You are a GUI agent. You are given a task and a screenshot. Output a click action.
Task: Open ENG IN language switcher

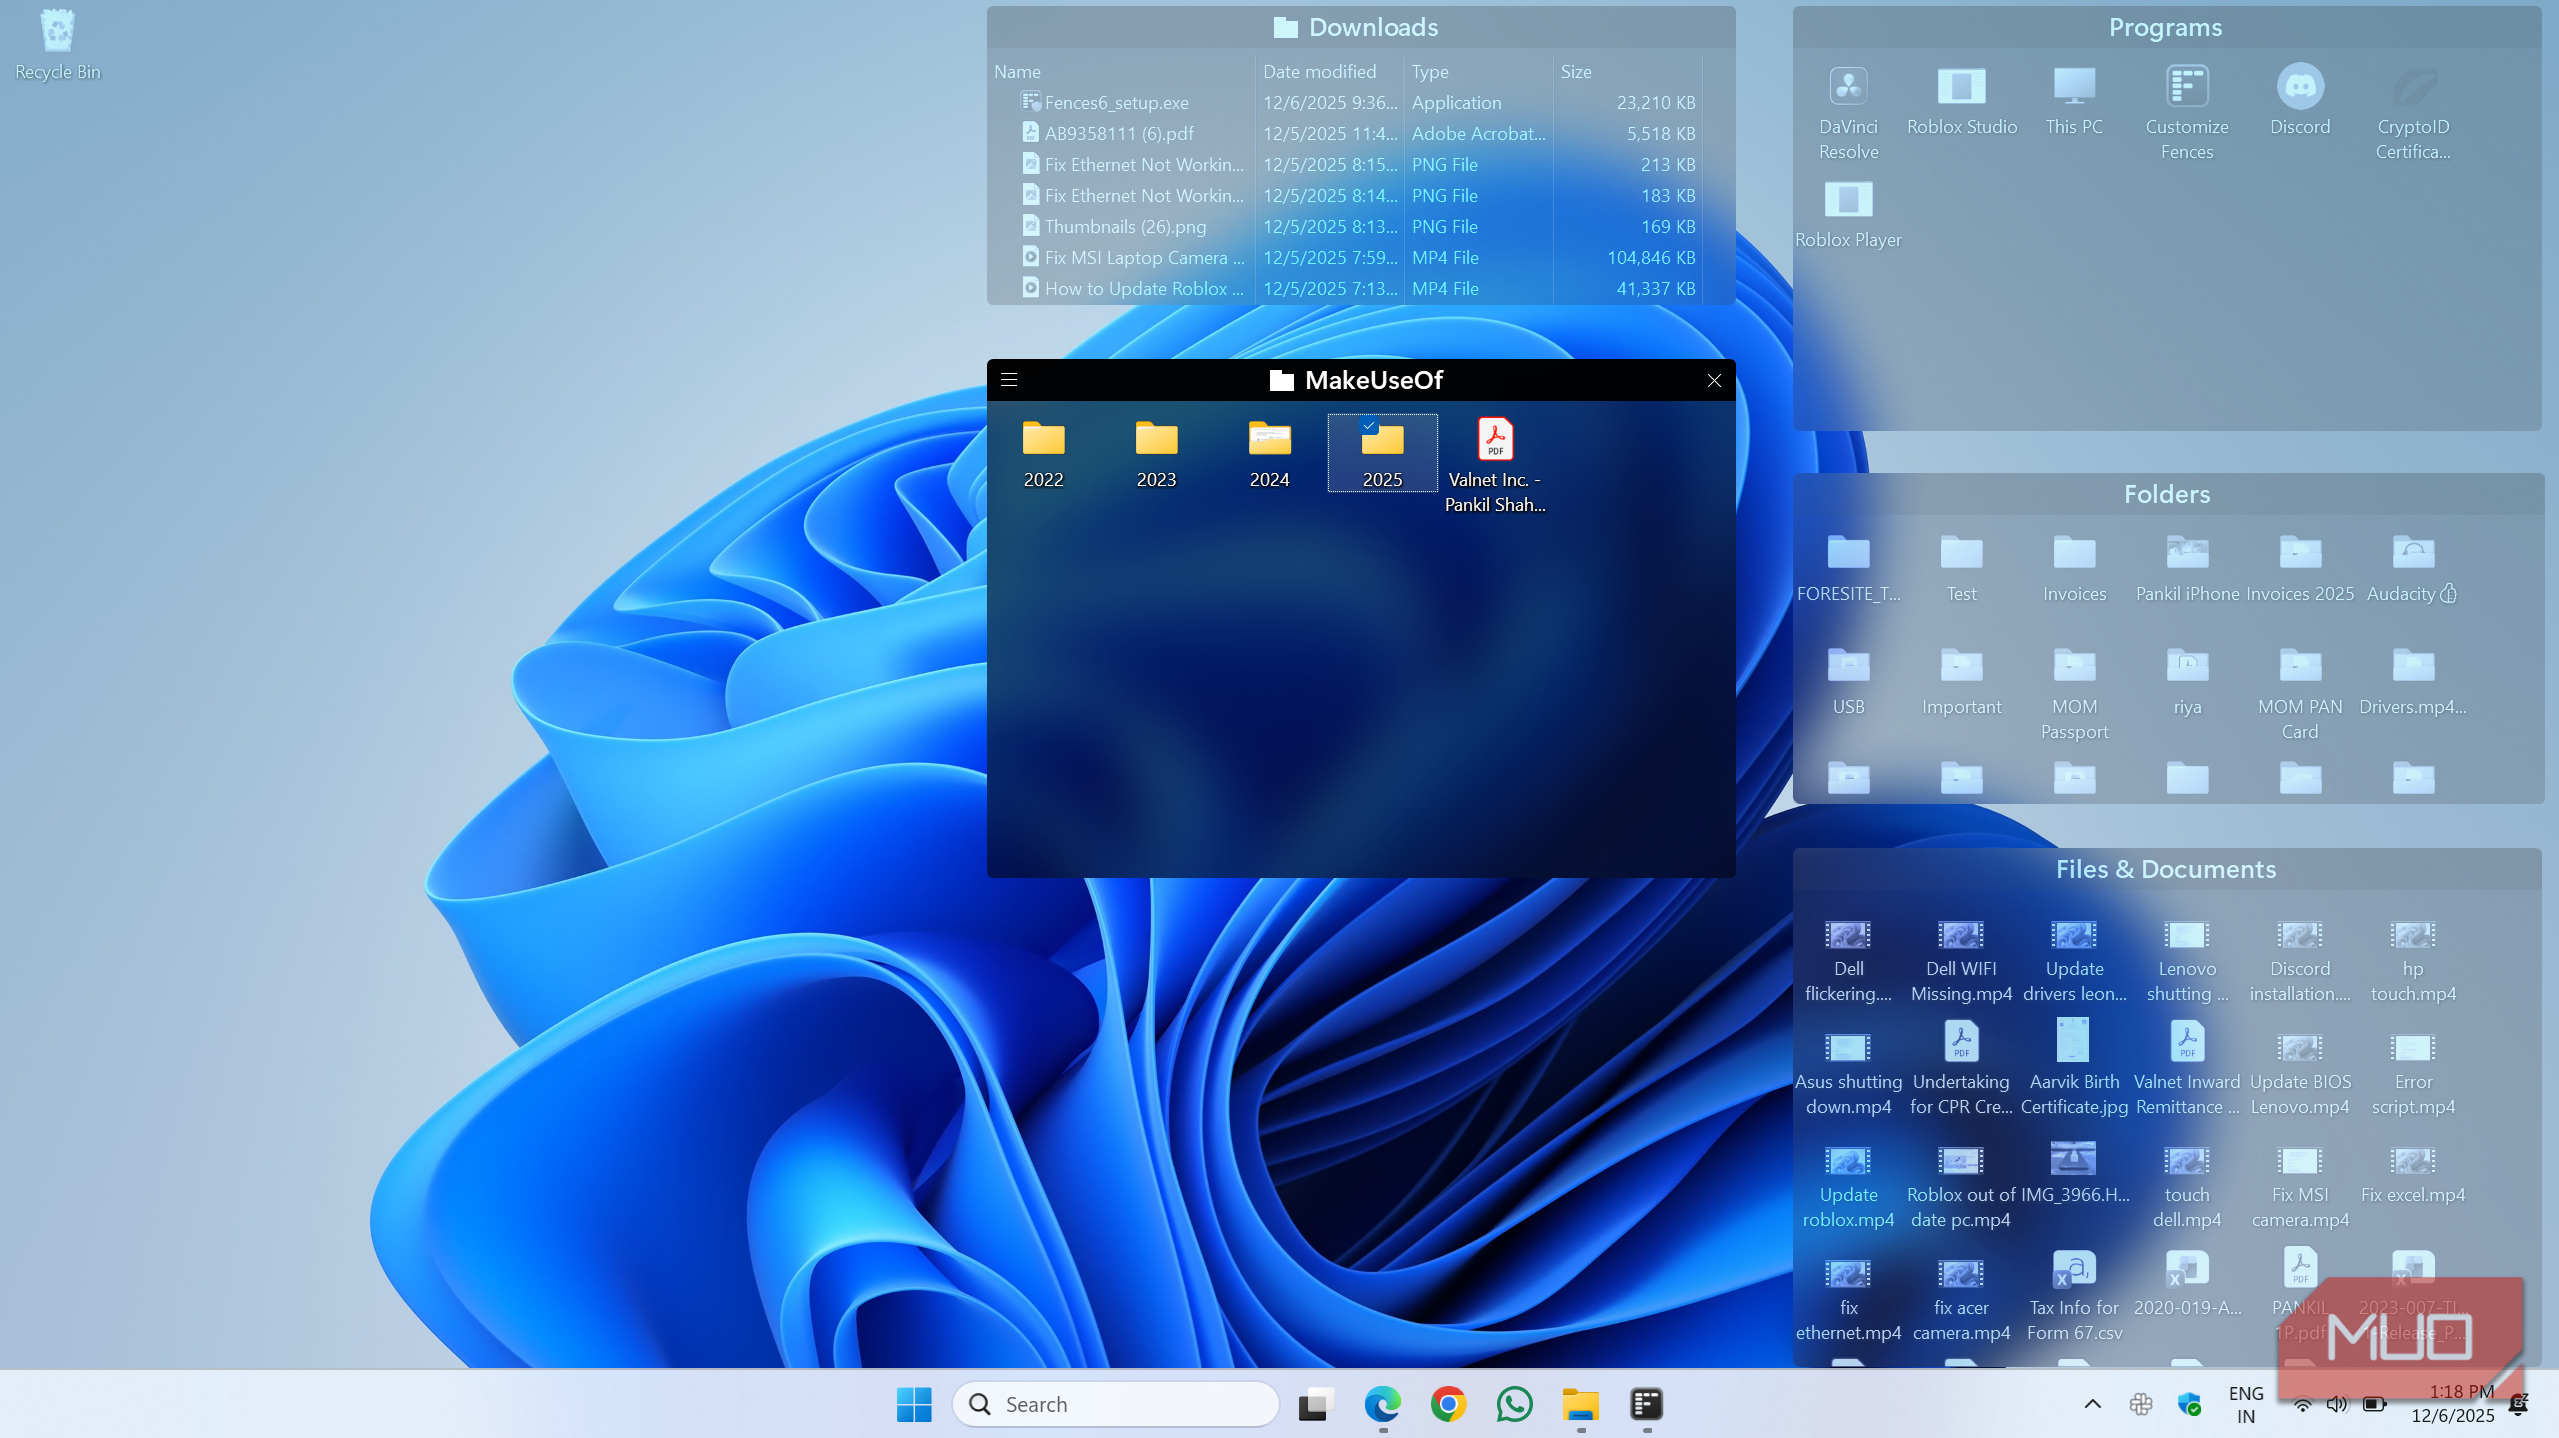[2246, 1404]
